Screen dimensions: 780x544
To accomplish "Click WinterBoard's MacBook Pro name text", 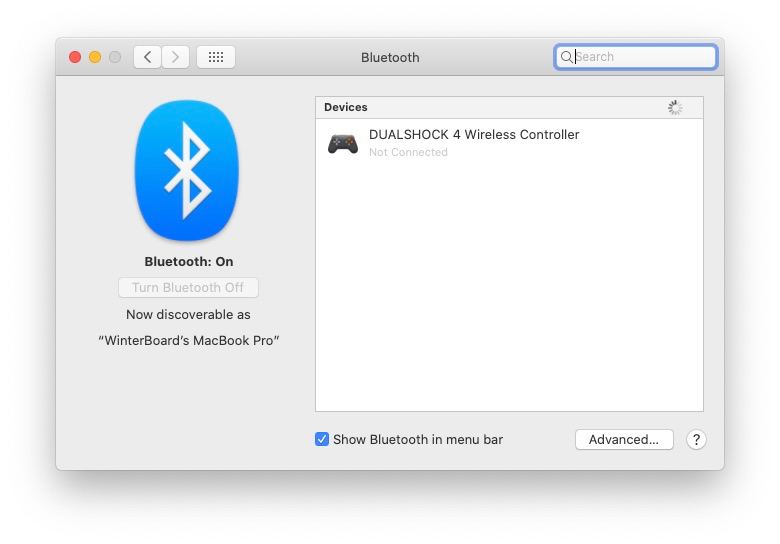I will pos(189,341).
